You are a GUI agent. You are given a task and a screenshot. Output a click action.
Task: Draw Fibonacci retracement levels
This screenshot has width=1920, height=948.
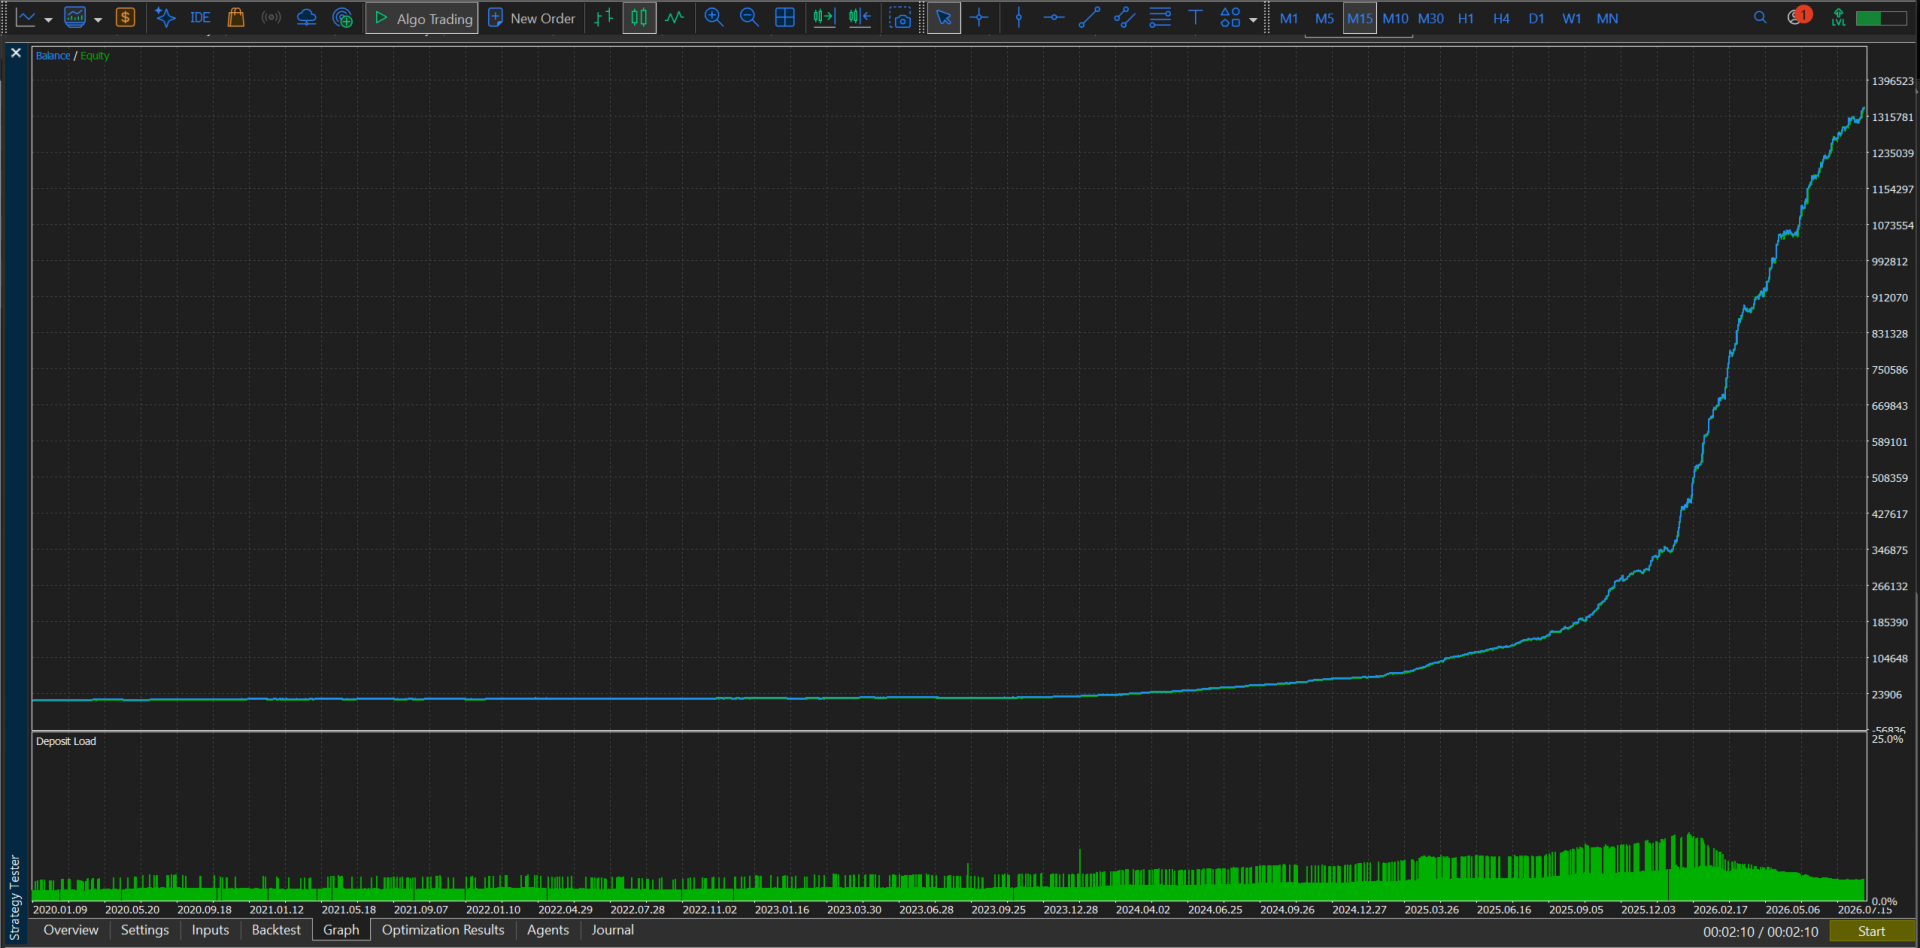click(1160, 18)
